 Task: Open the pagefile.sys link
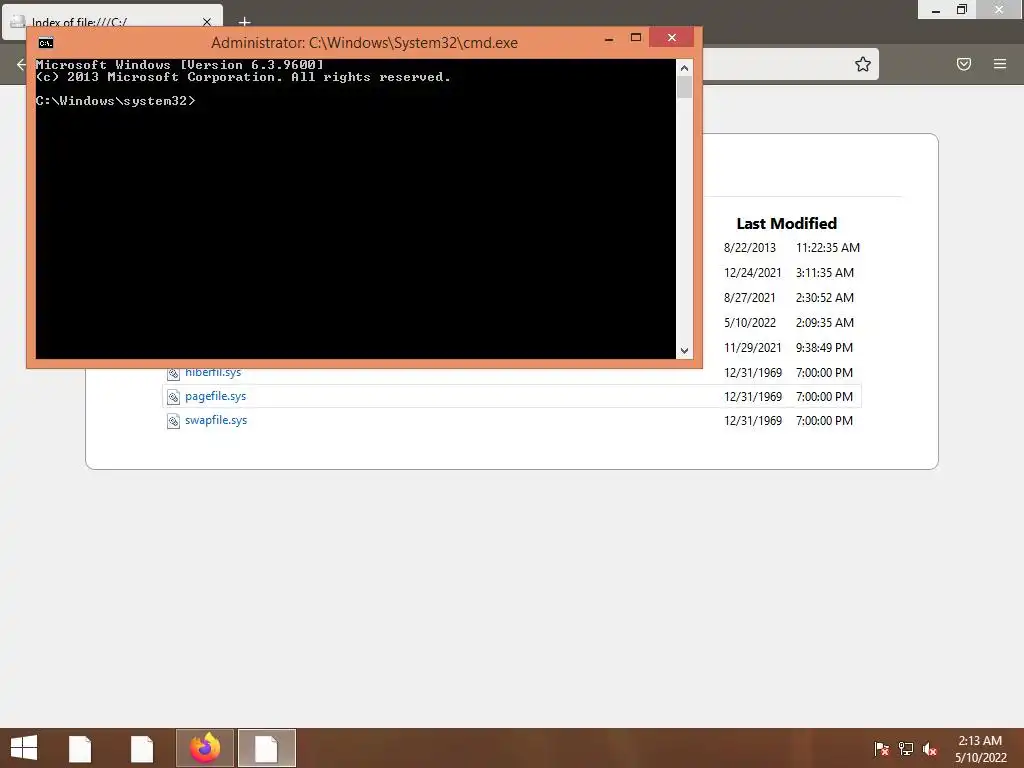(216, 396)
